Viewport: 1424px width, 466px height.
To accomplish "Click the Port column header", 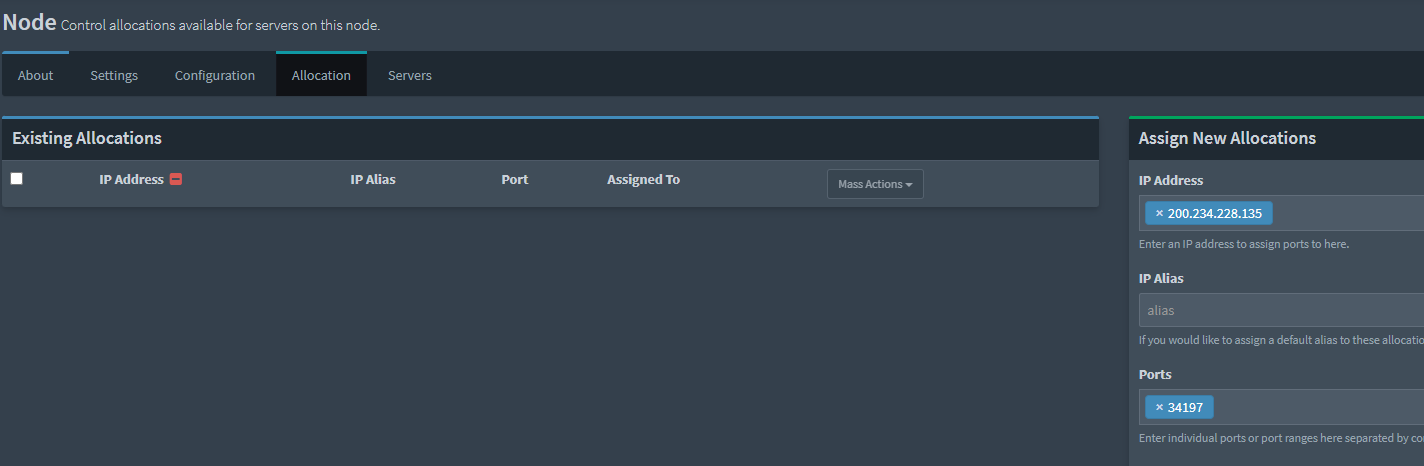I will point(515,180).
